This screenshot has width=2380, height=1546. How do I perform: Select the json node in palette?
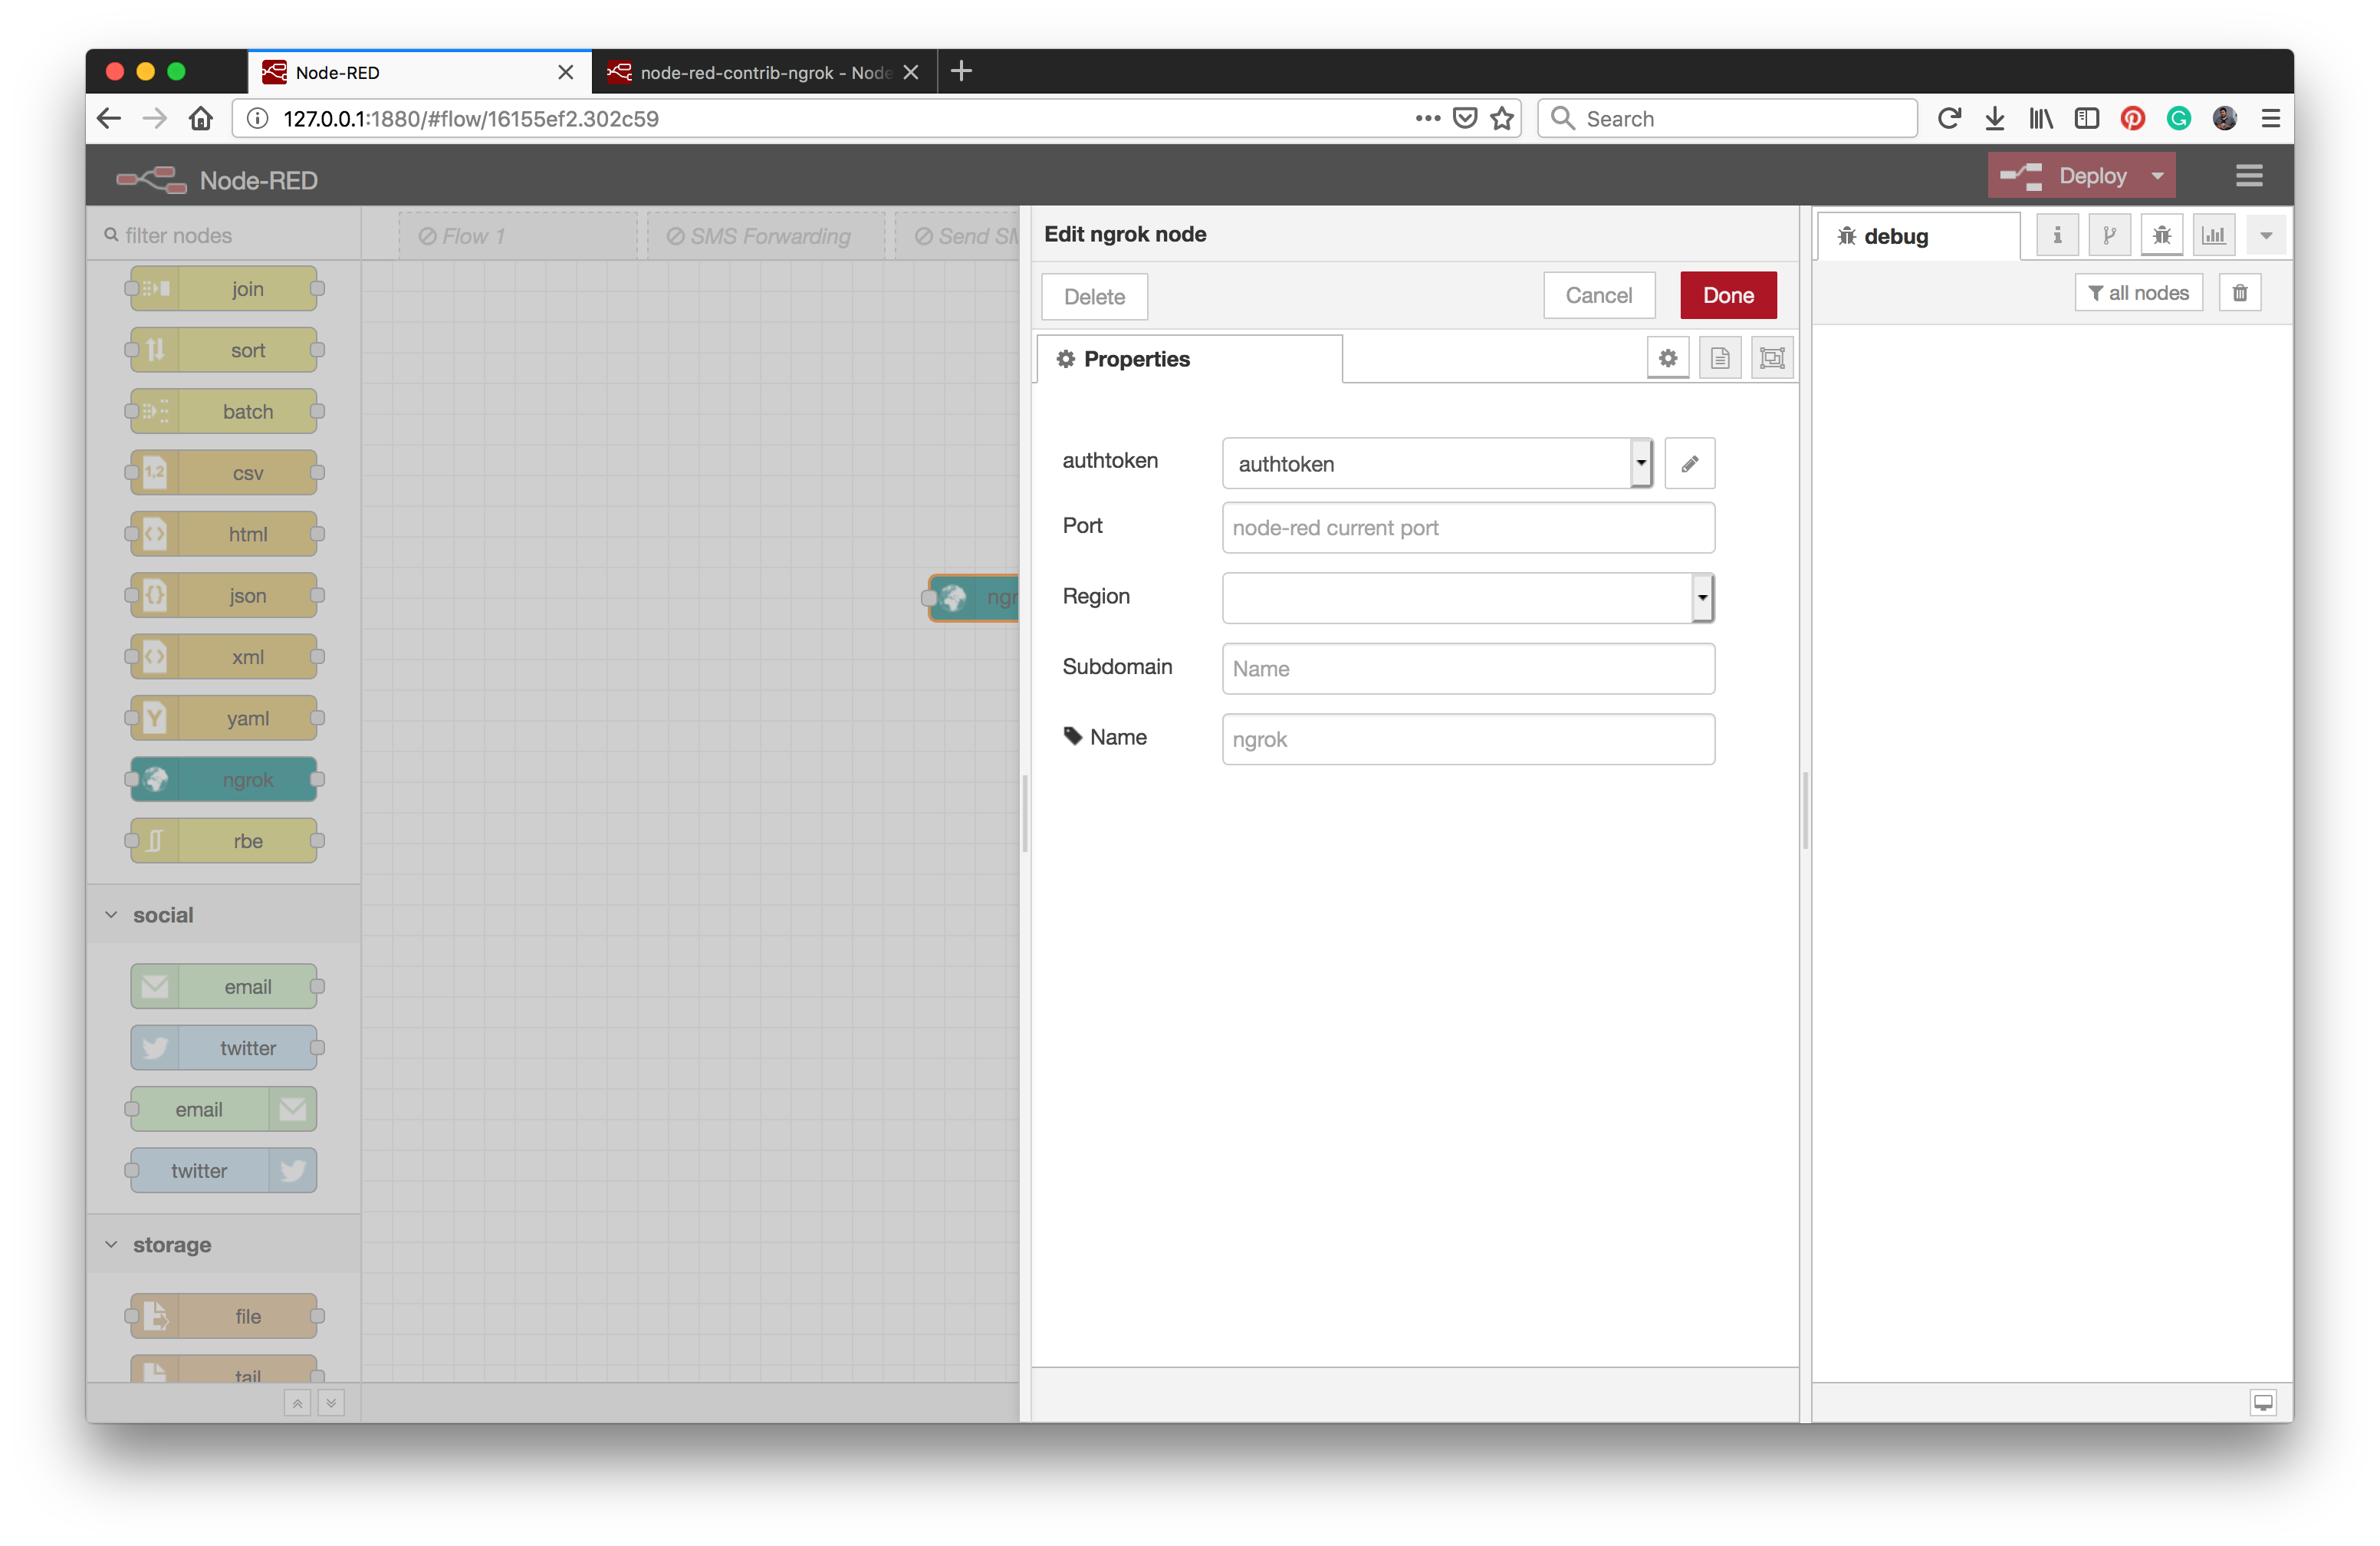tap(224, 595)
